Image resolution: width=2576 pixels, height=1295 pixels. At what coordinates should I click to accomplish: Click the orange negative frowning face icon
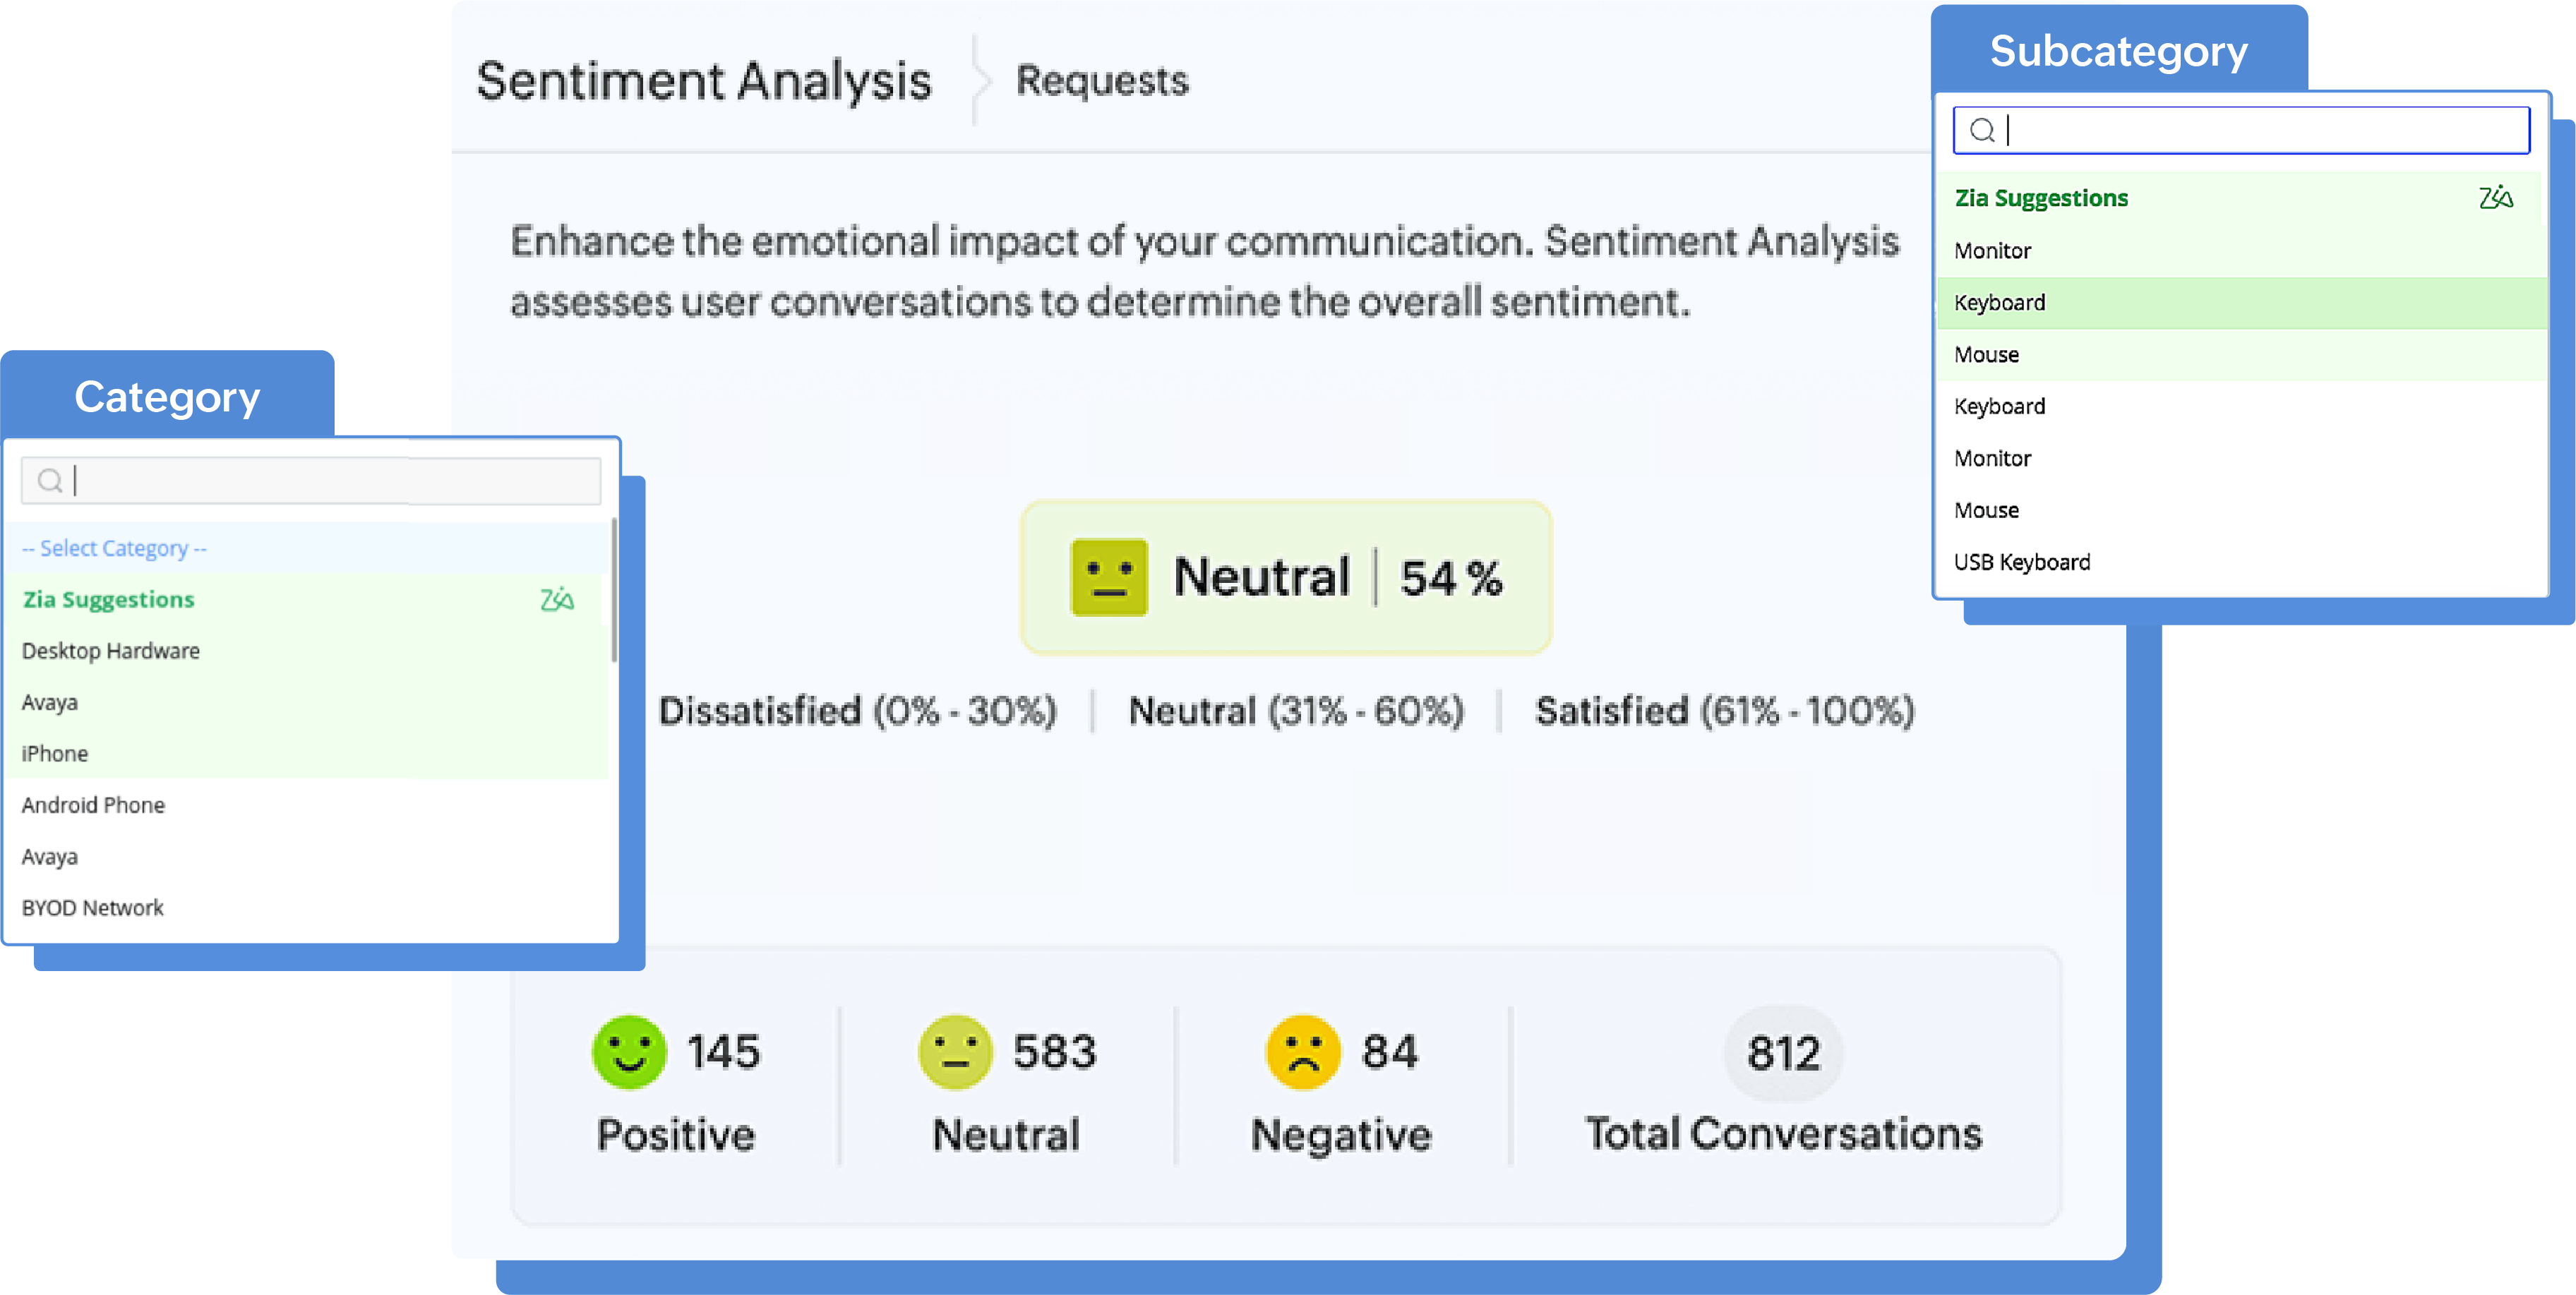click(x=1302, y=1052)
